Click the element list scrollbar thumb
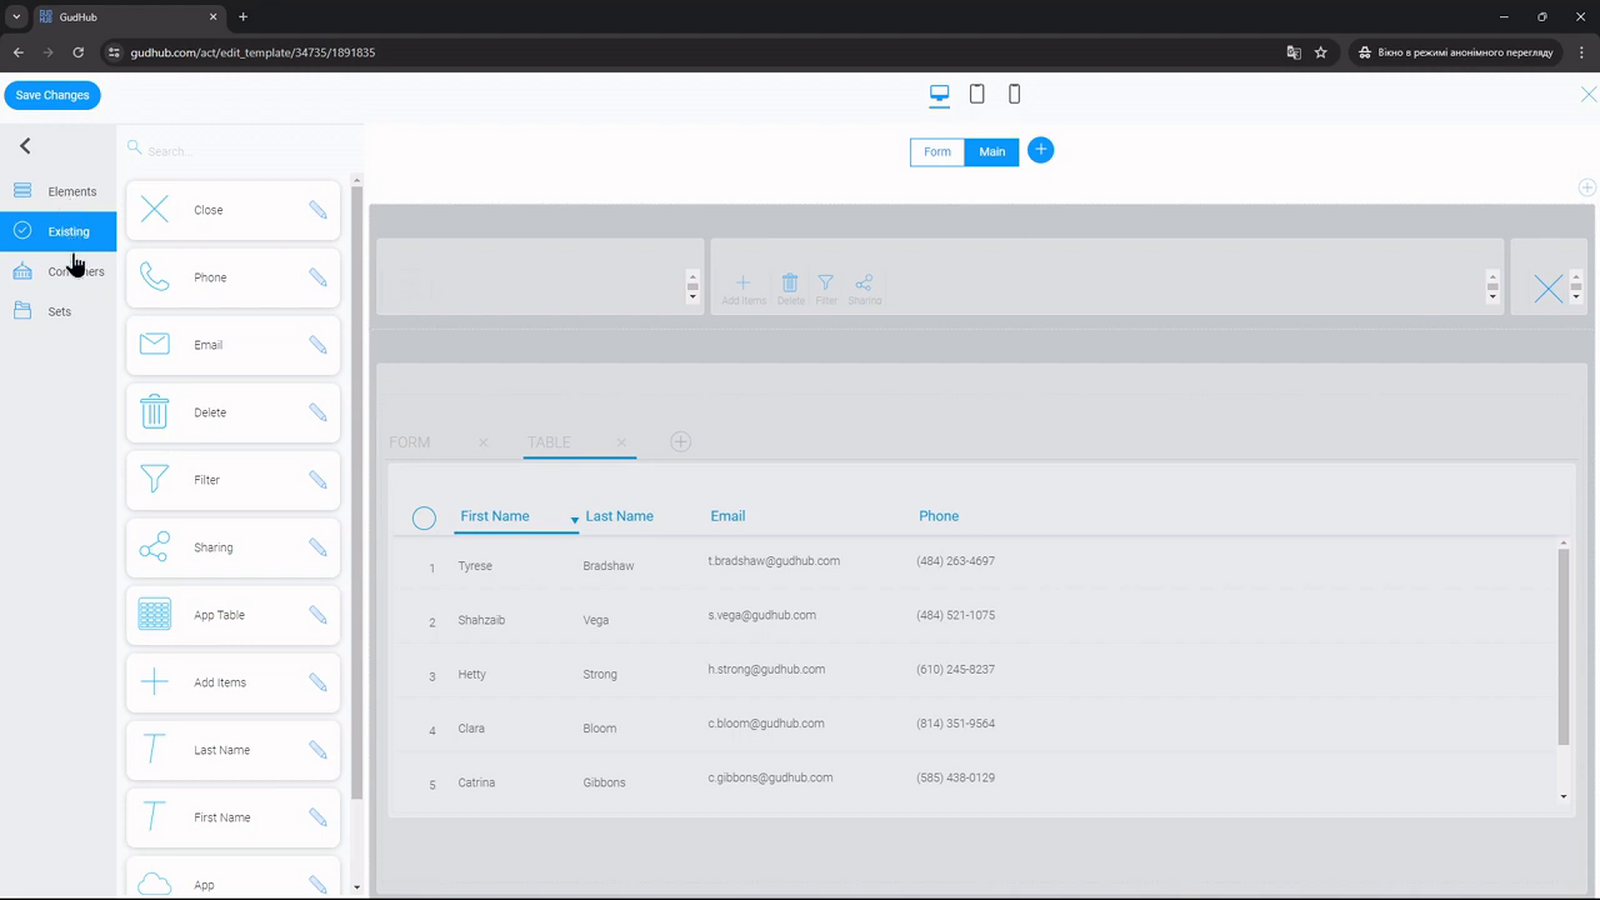This screenshot has height=900, width=1600. [x=357, y=492]
